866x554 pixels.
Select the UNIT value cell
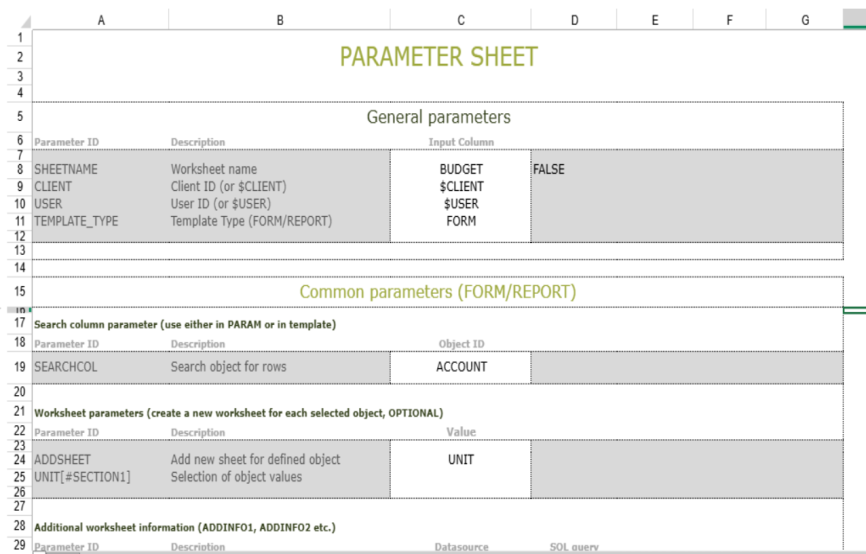click(461, 460)
